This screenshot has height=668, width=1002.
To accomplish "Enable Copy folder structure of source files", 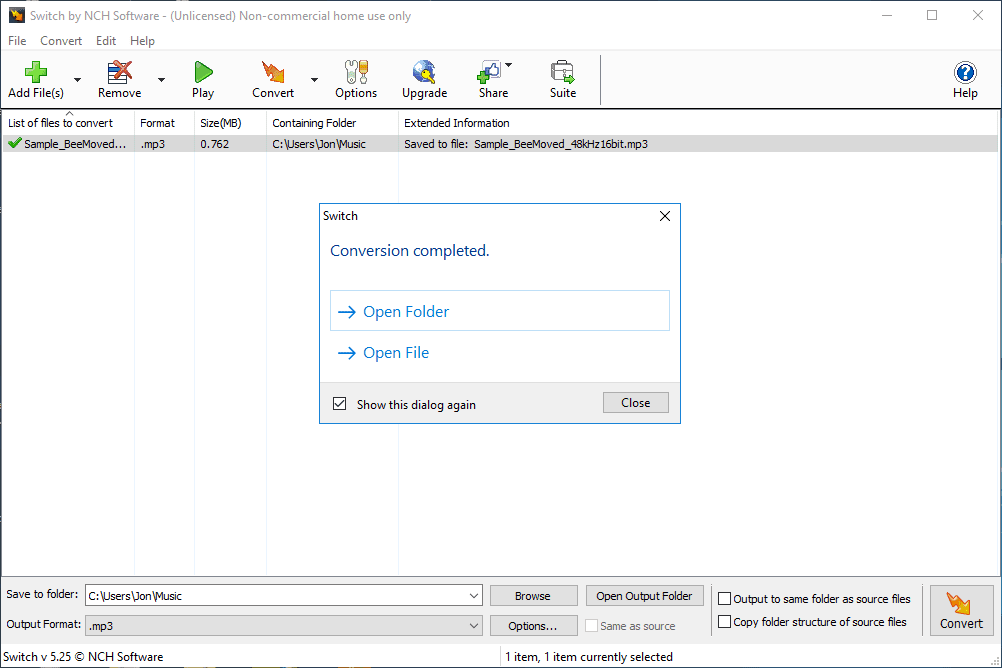I will (725, 622).
